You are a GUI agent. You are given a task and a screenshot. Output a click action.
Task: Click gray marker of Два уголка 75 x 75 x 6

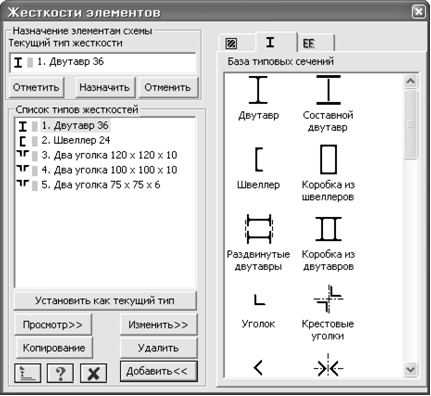[35, 186]
